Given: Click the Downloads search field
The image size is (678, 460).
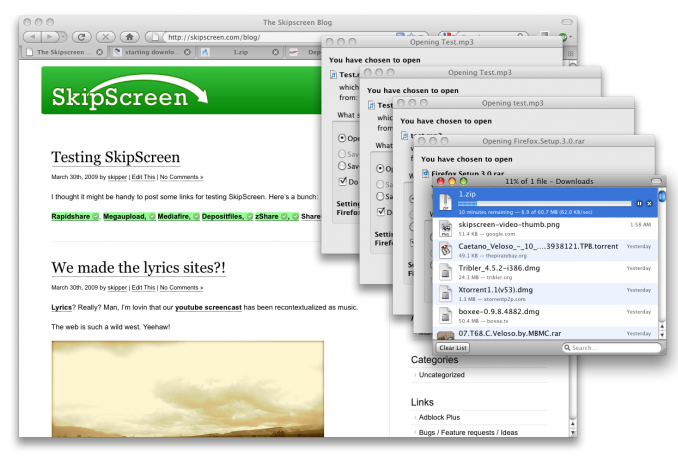Looking at the screenshot, I should click(611, 348).
